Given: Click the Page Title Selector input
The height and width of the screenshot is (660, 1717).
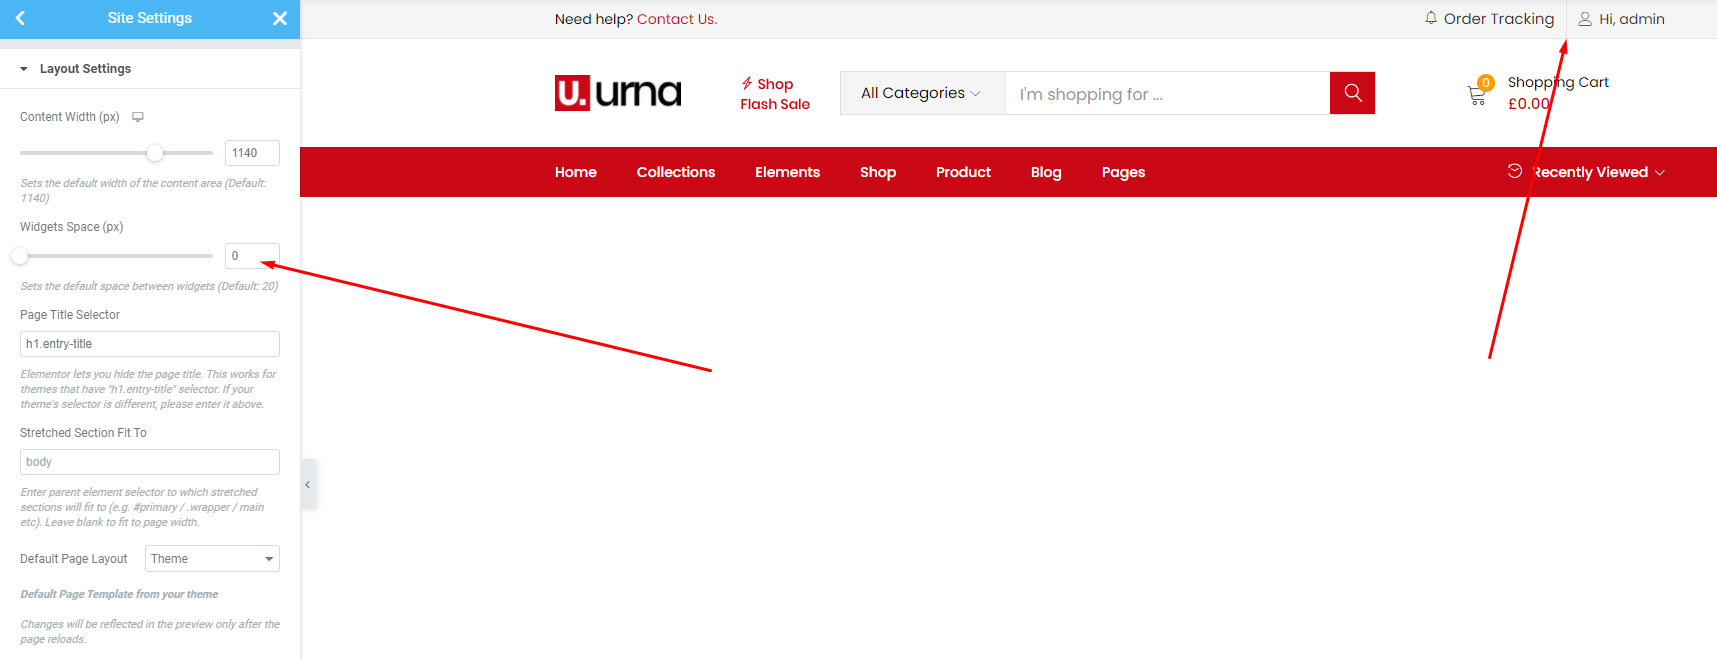Looking at the screenshot, I should [150, 344].
